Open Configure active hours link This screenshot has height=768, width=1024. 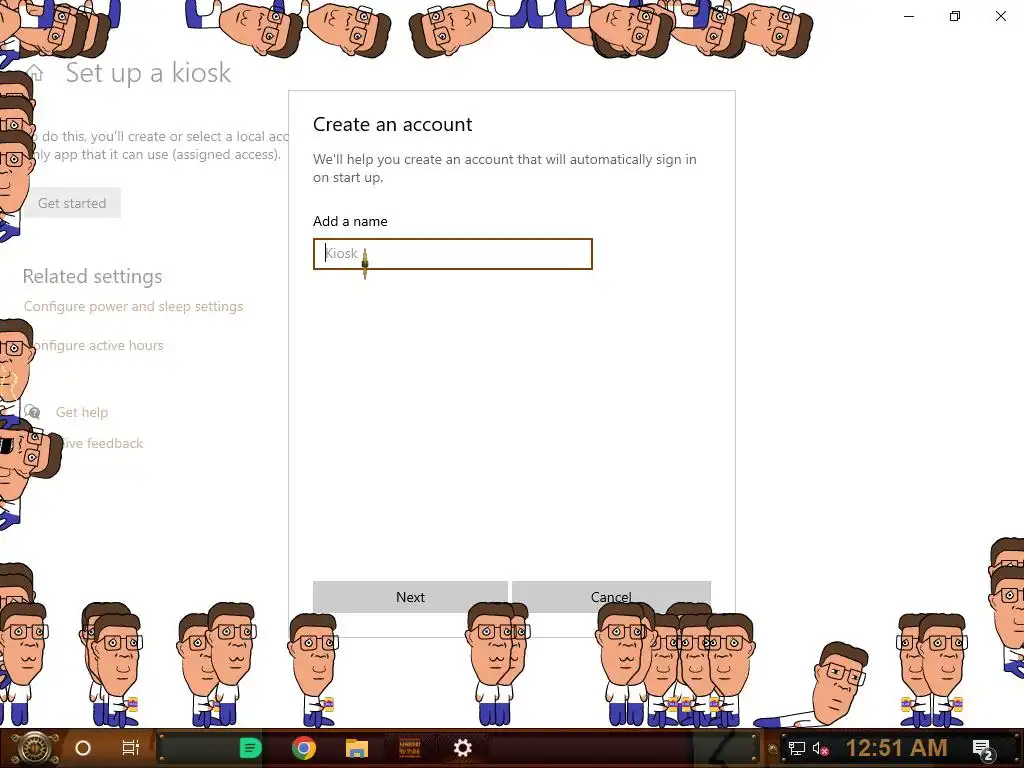[93, 345]
